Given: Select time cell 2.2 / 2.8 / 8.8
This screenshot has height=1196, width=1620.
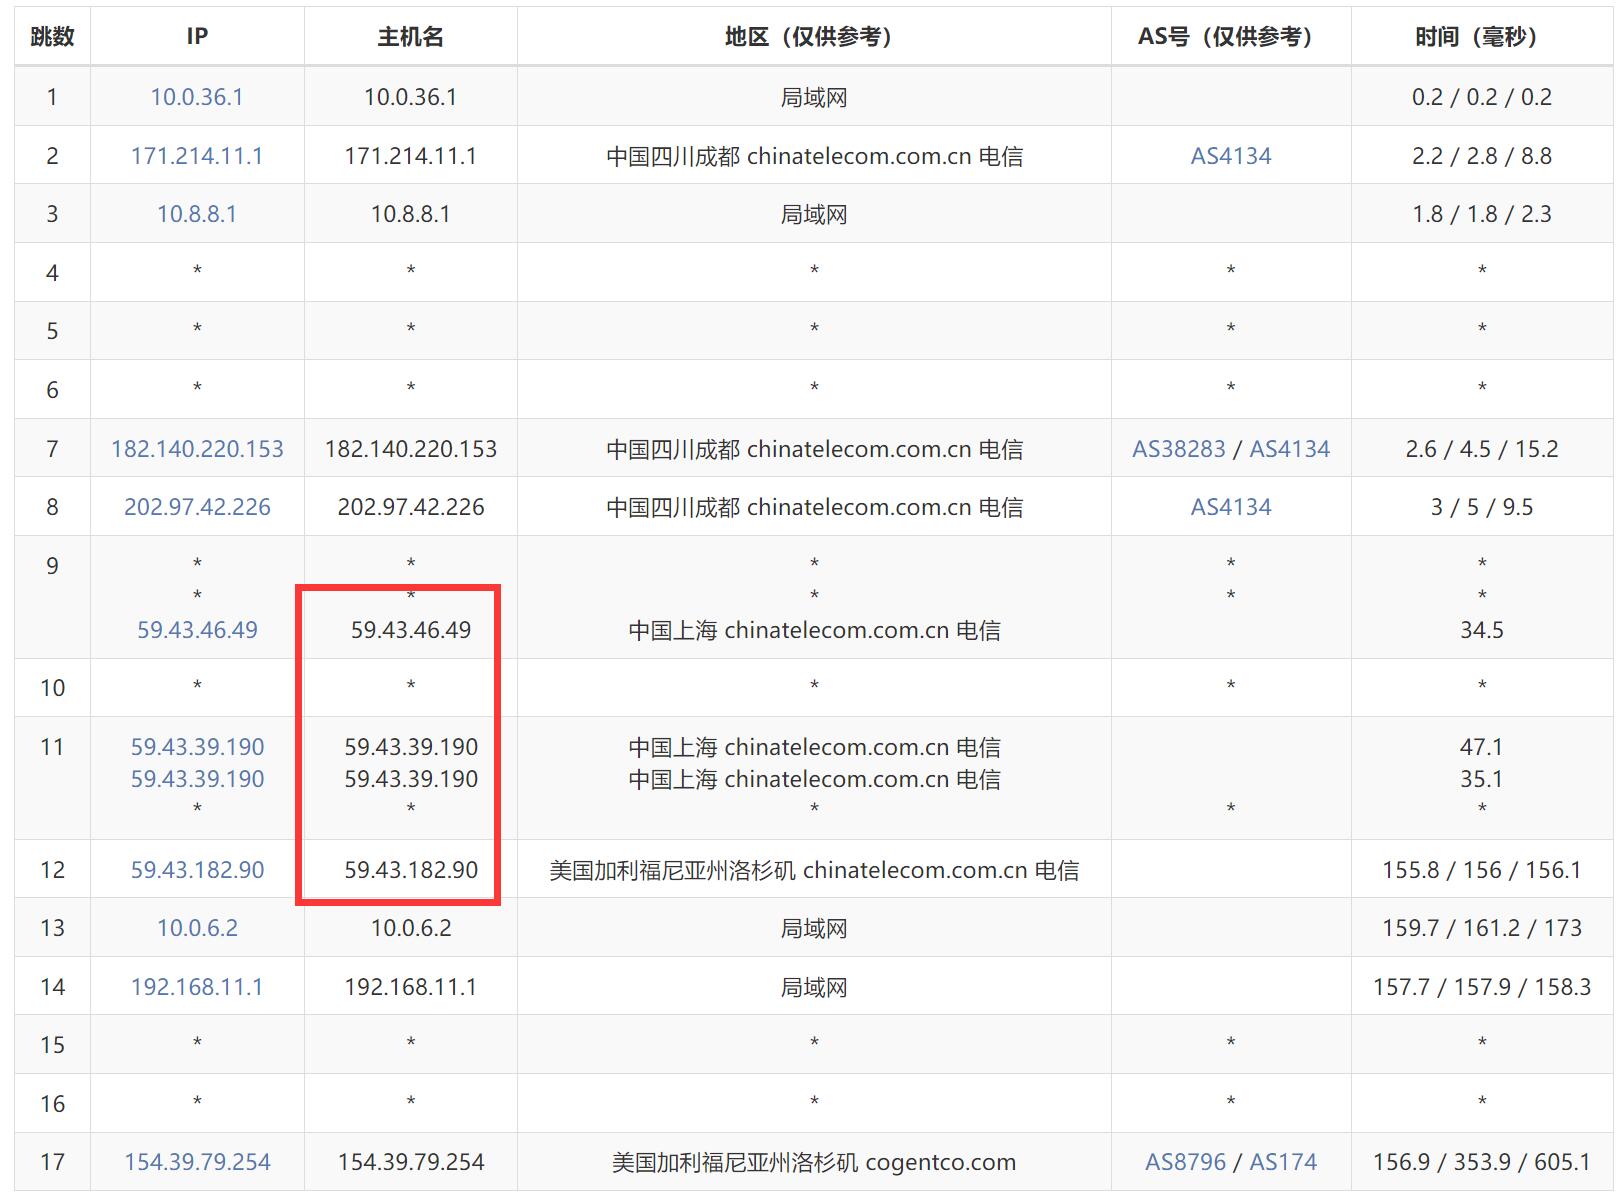Looking at the screenshot, I should pyautogui.click(x=1481, y=156).
